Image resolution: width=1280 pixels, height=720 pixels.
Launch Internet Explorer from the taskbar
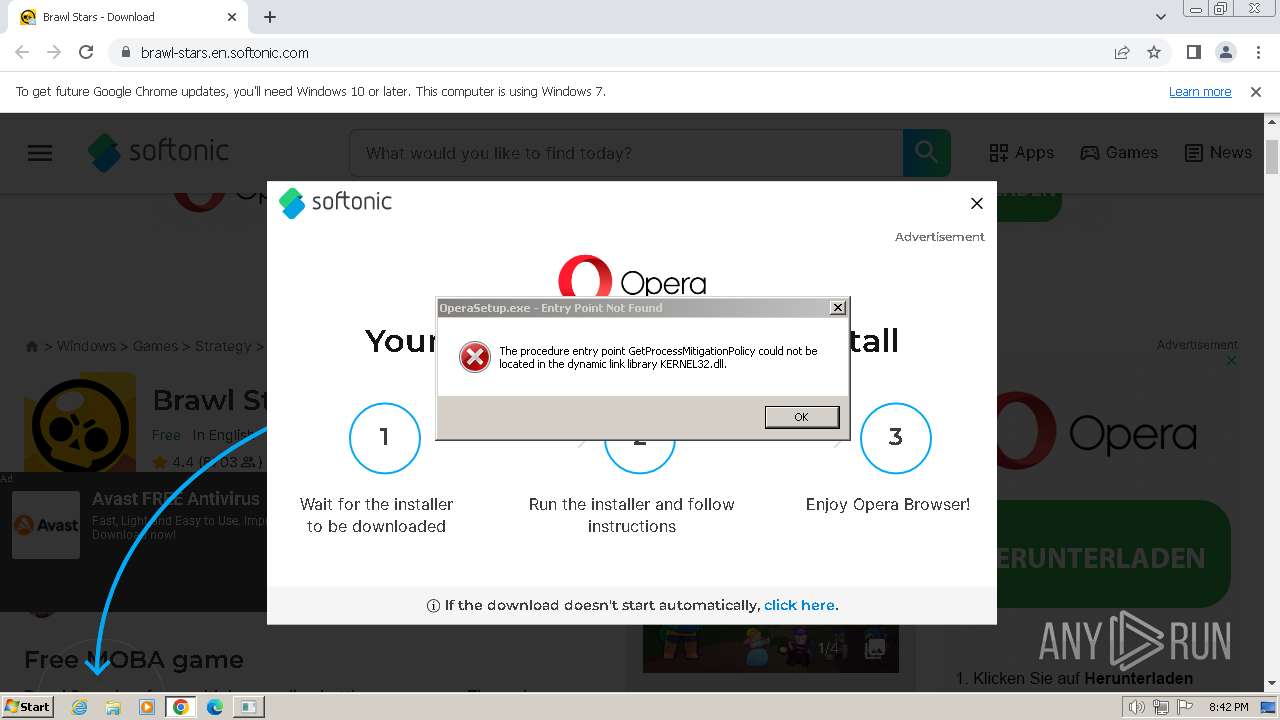[79, 707]
